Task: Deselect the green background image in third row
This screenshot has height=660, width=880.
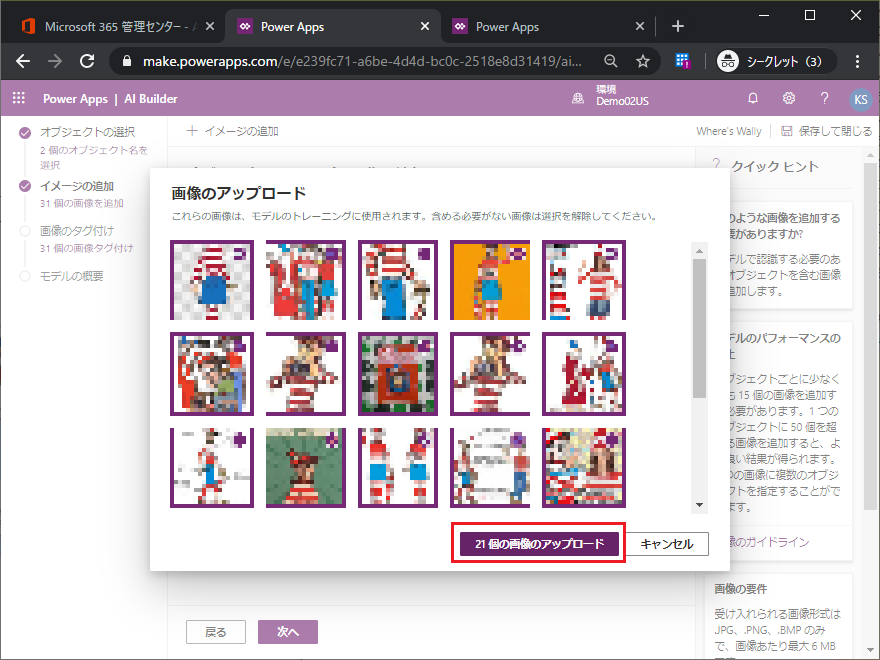Action: coord(305,468)
